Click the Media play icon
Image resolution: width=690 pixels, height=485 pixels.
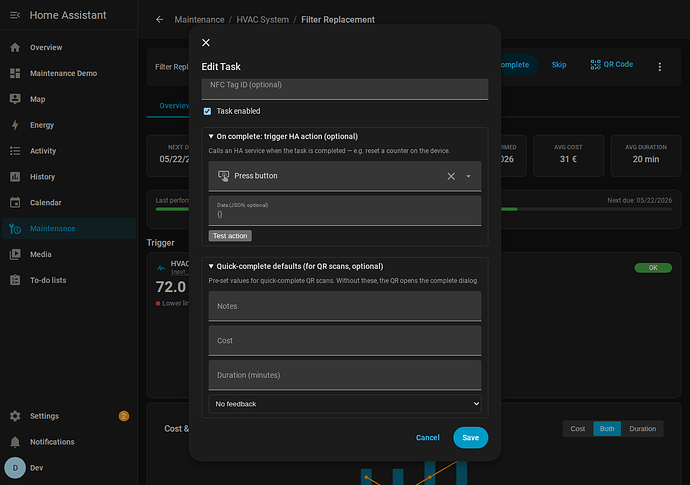click(15, 254)
